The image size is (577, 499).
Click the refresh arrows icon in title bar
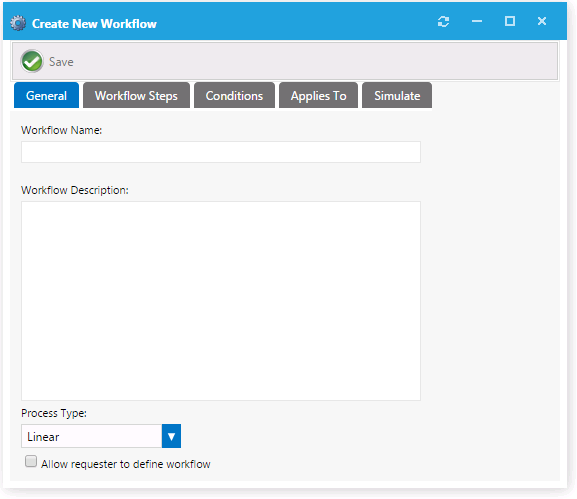click(x=443, y=22)
